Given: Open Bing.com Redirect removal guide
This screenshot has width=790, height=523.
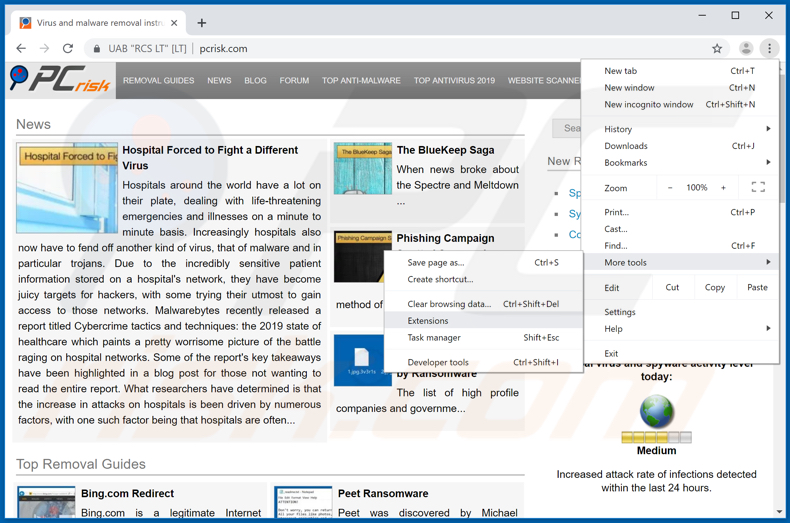Looking at the screenshot, I should tap(127, 494).
